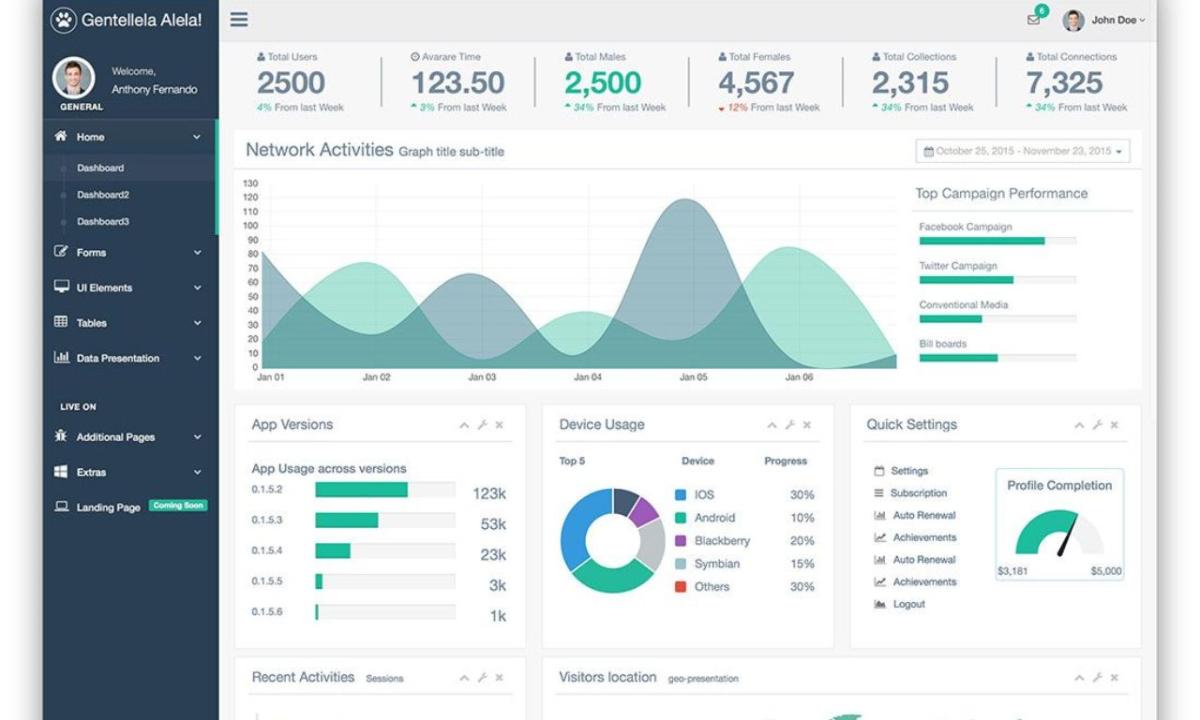
Task: Open the mail notifications envelope icon
Action: 1033,20
